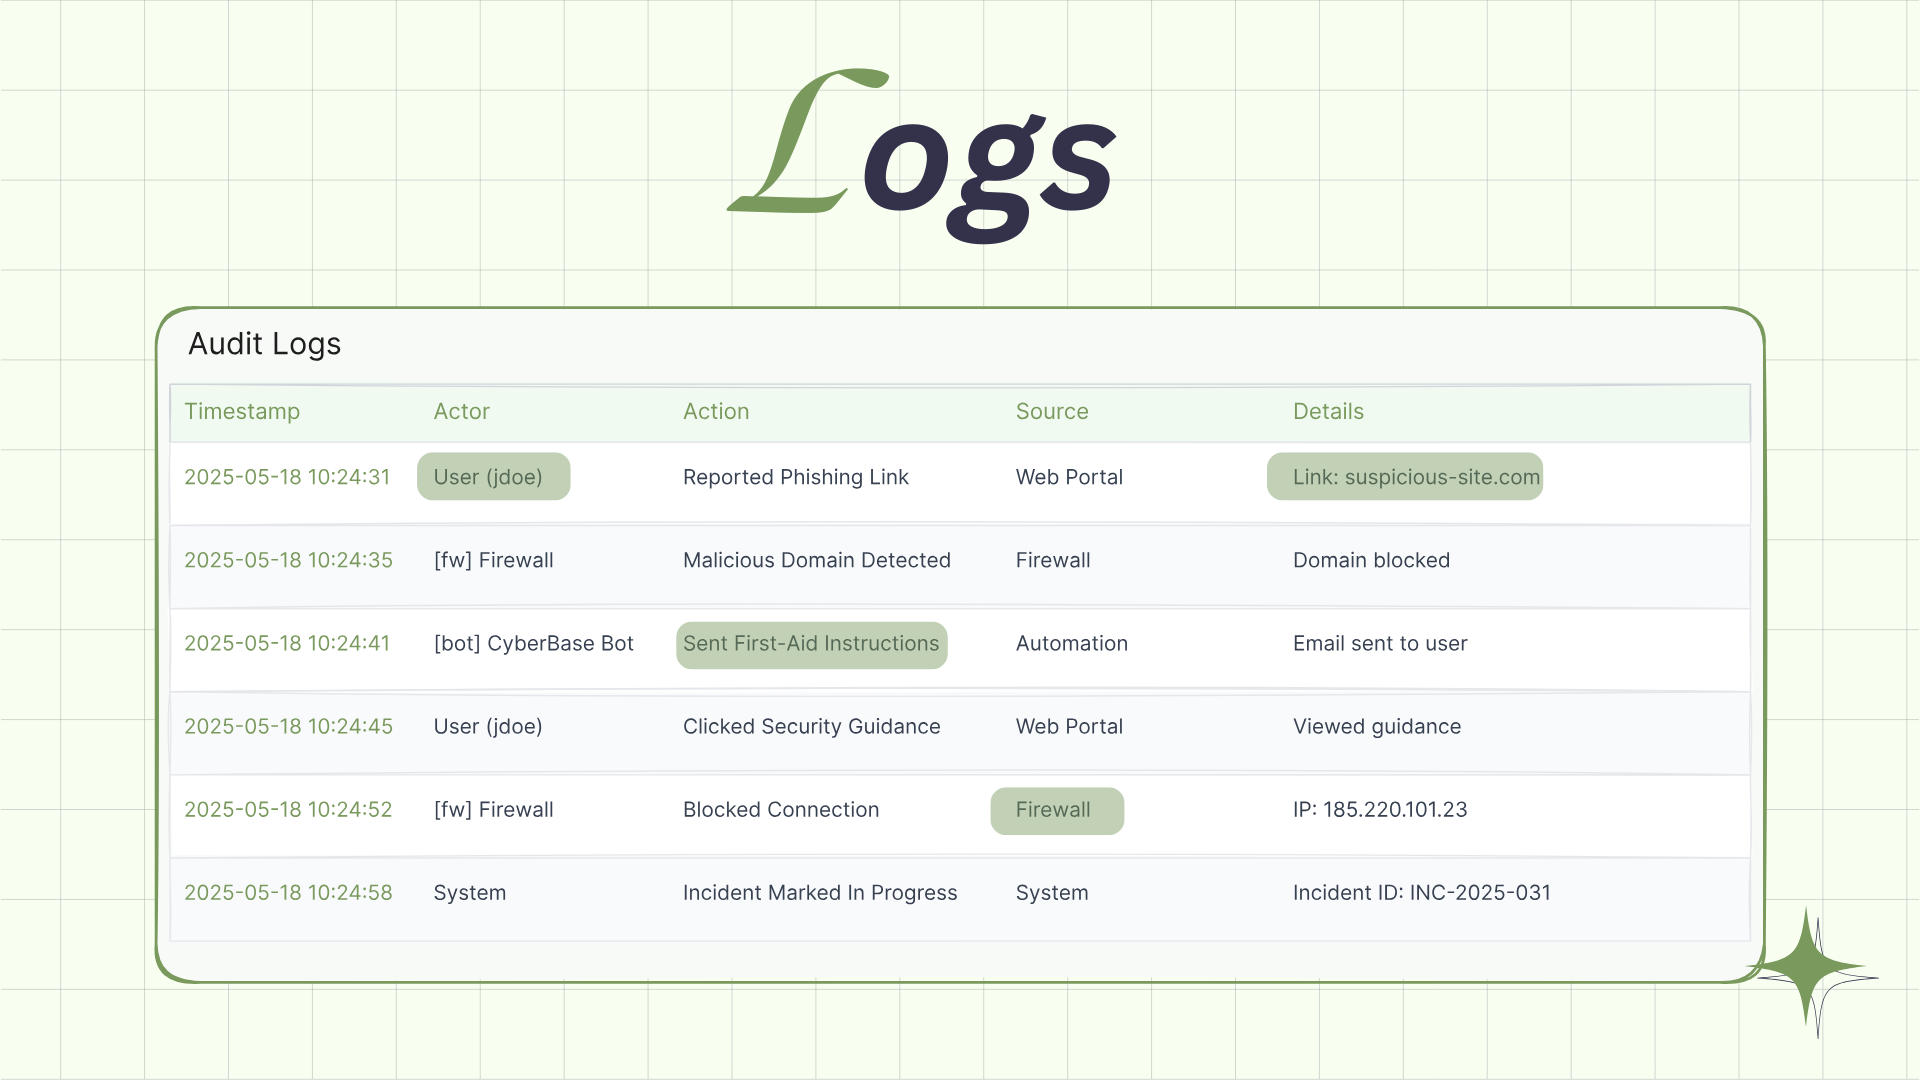The width and height of the screenshot is (1920, 1080).
Task: Click the Incident ID: INC-2025-031 detail
Action: click(x=1421, y=892)
